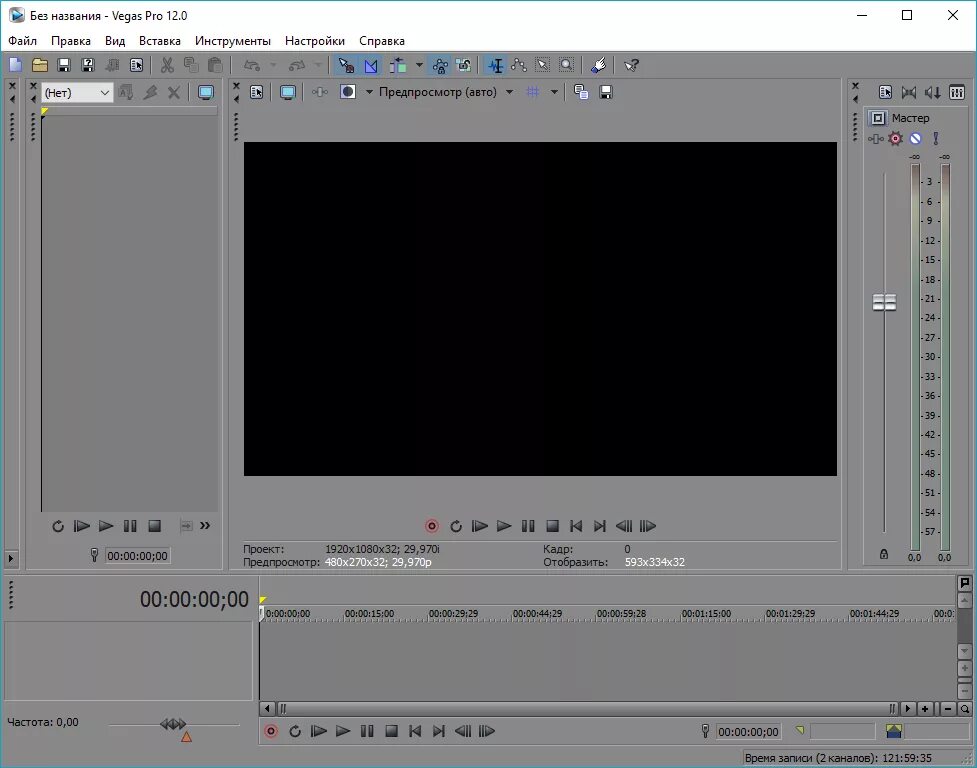Open the (Нет) preset combo box
Screen dimensions: 977x768
pos(77,91)
